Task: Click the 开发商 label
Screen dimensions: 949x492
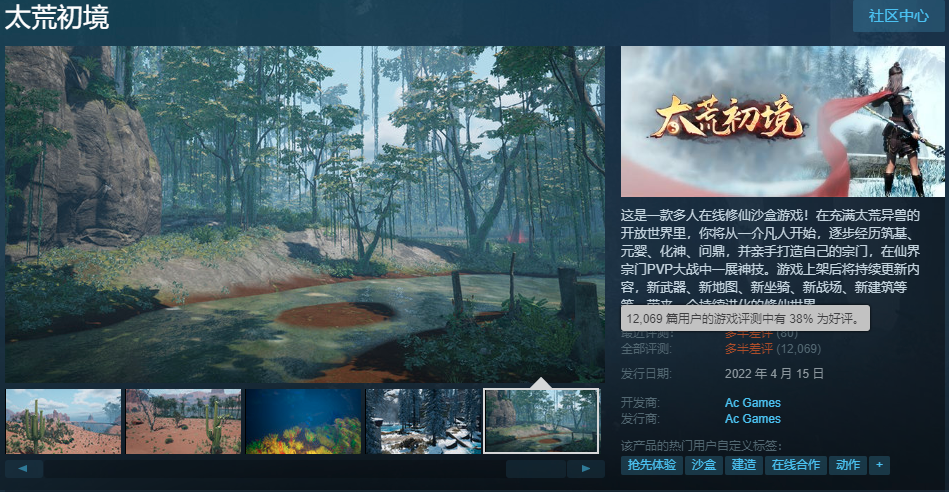Action: [x=640, y=402]
